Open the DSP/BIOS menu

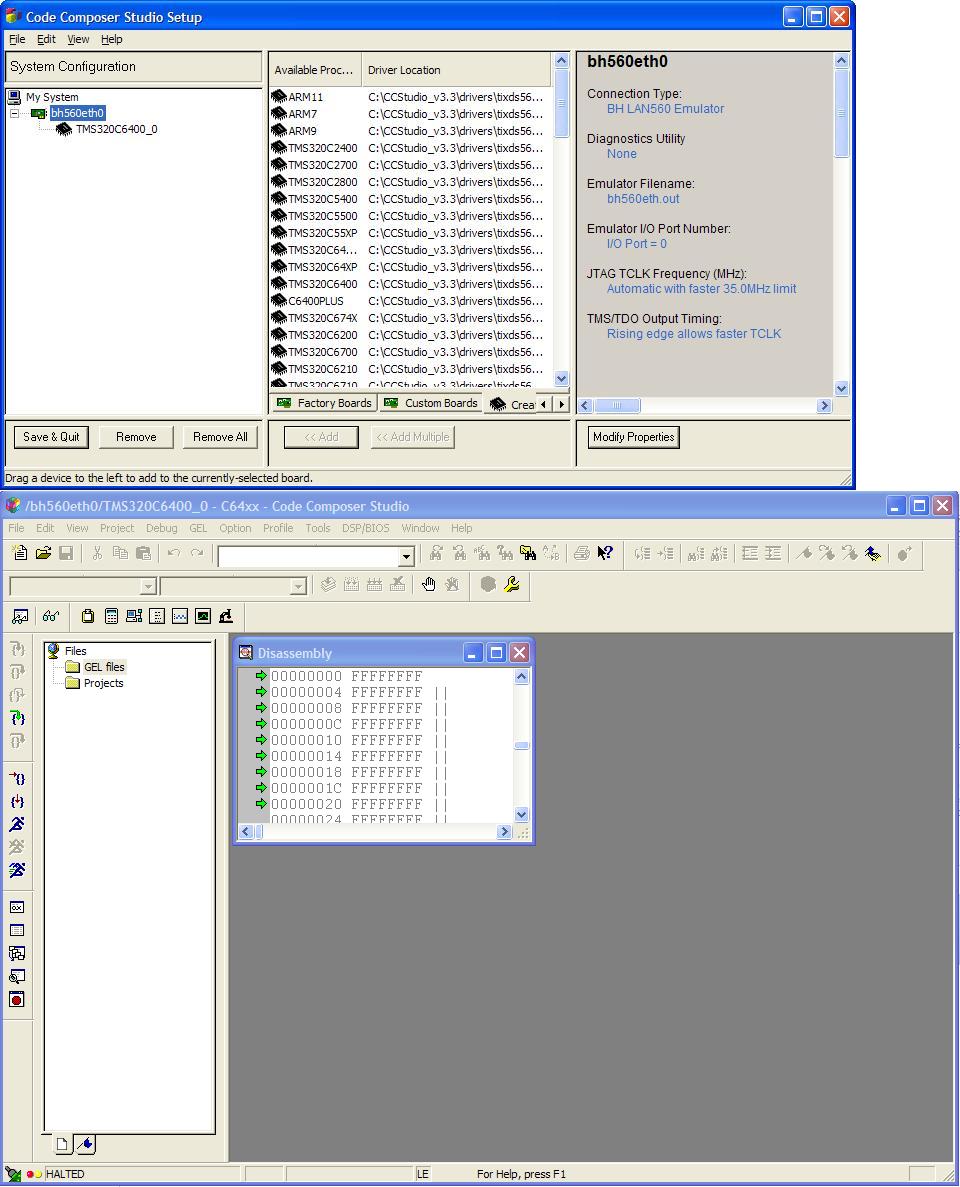366,528
